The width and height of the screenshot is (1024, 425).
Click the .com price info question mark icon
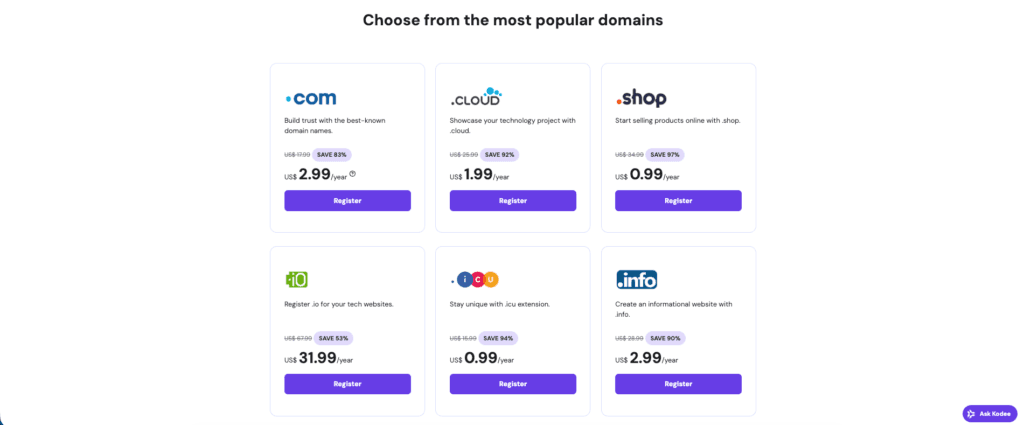(352, 174)
